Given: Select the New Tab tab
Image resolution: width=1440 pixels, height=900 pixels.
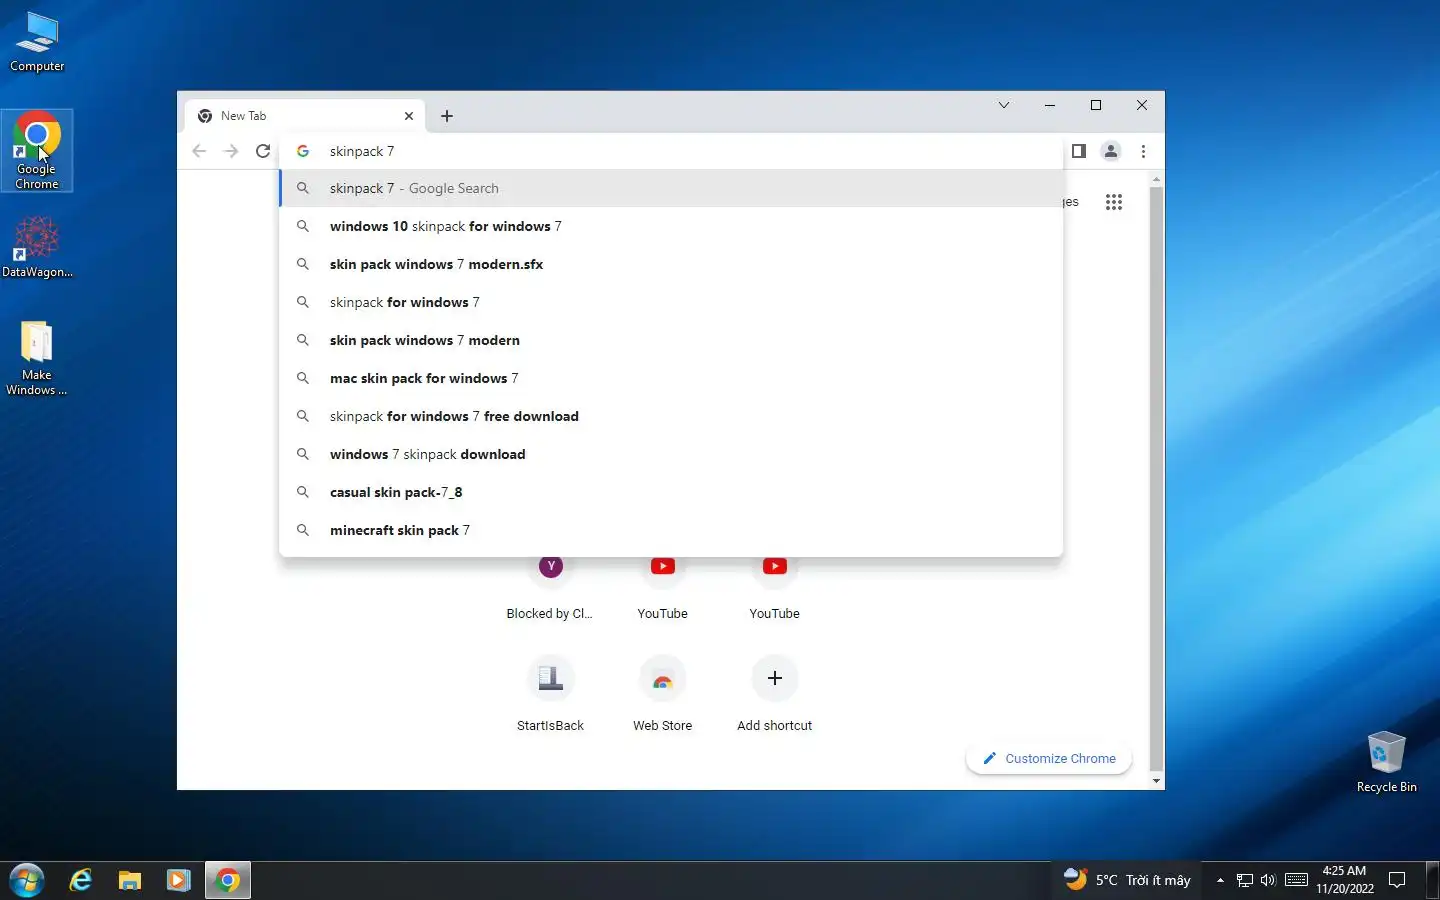Looking at the screenshot, I should coord(306,116).
